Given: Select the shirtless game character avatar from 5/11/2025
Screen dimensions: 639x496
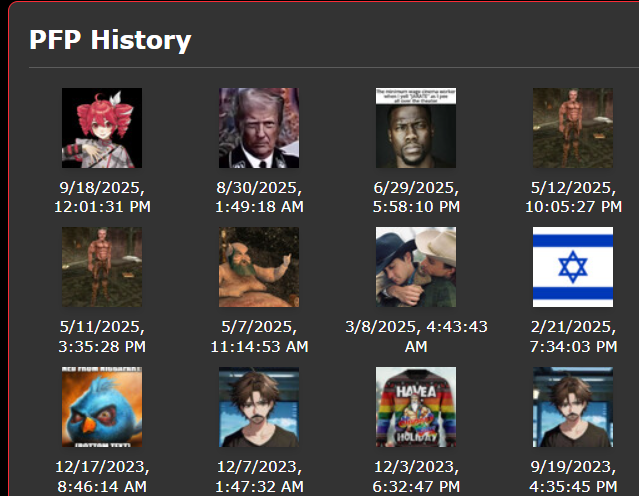Looking at the screenshot, I should coord(102,267).
